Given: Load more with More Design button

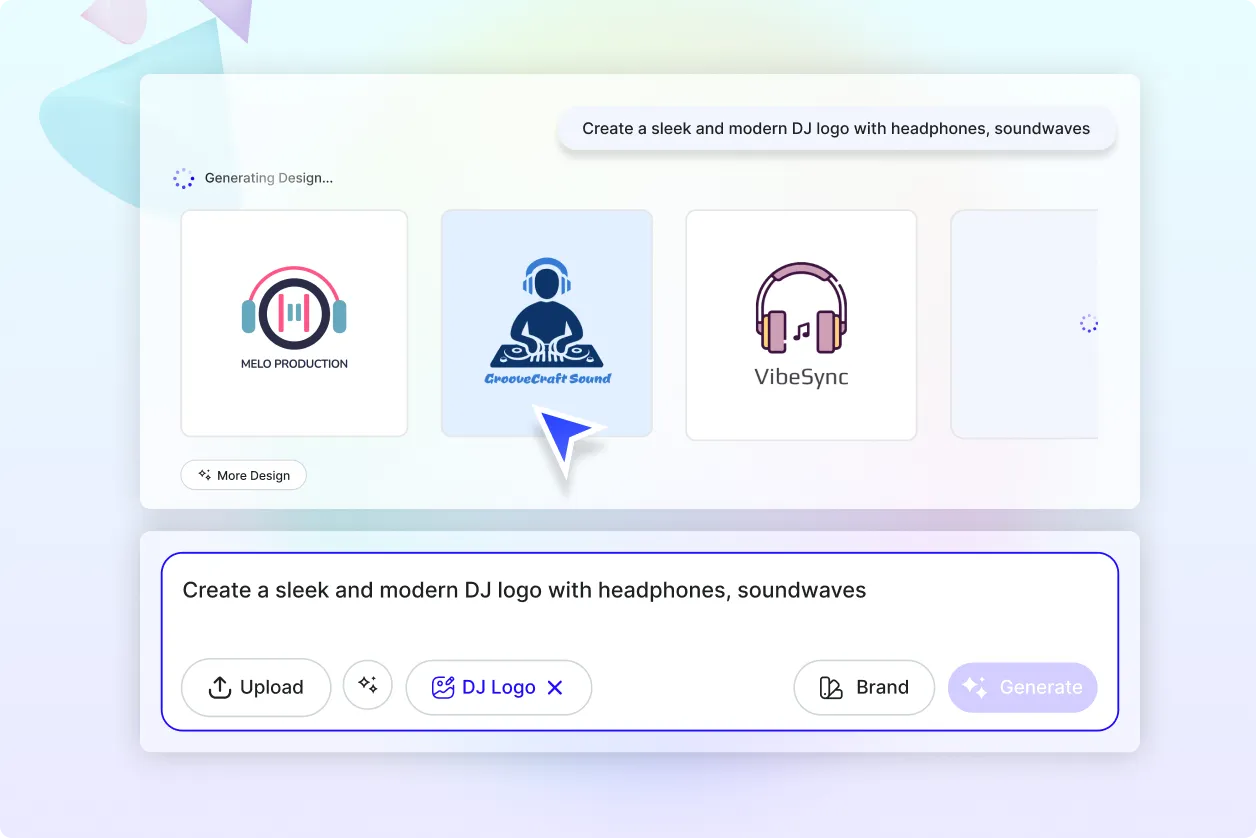Looking at the screenshot, I should (x=243, y=475).
